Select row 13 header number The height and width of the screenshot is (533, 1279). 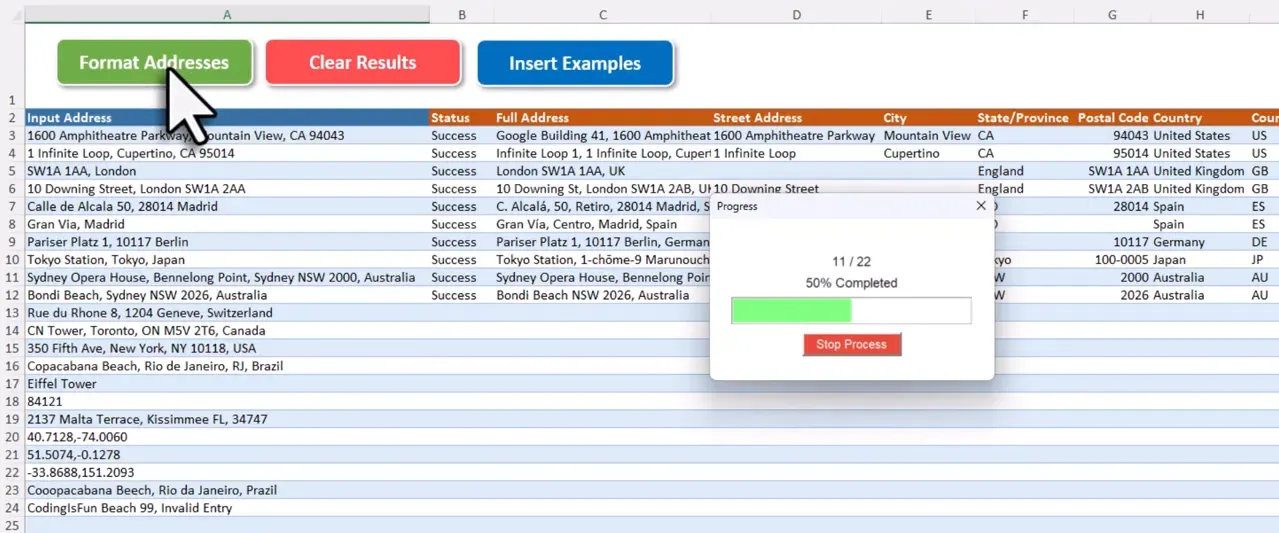pos(12,313)
